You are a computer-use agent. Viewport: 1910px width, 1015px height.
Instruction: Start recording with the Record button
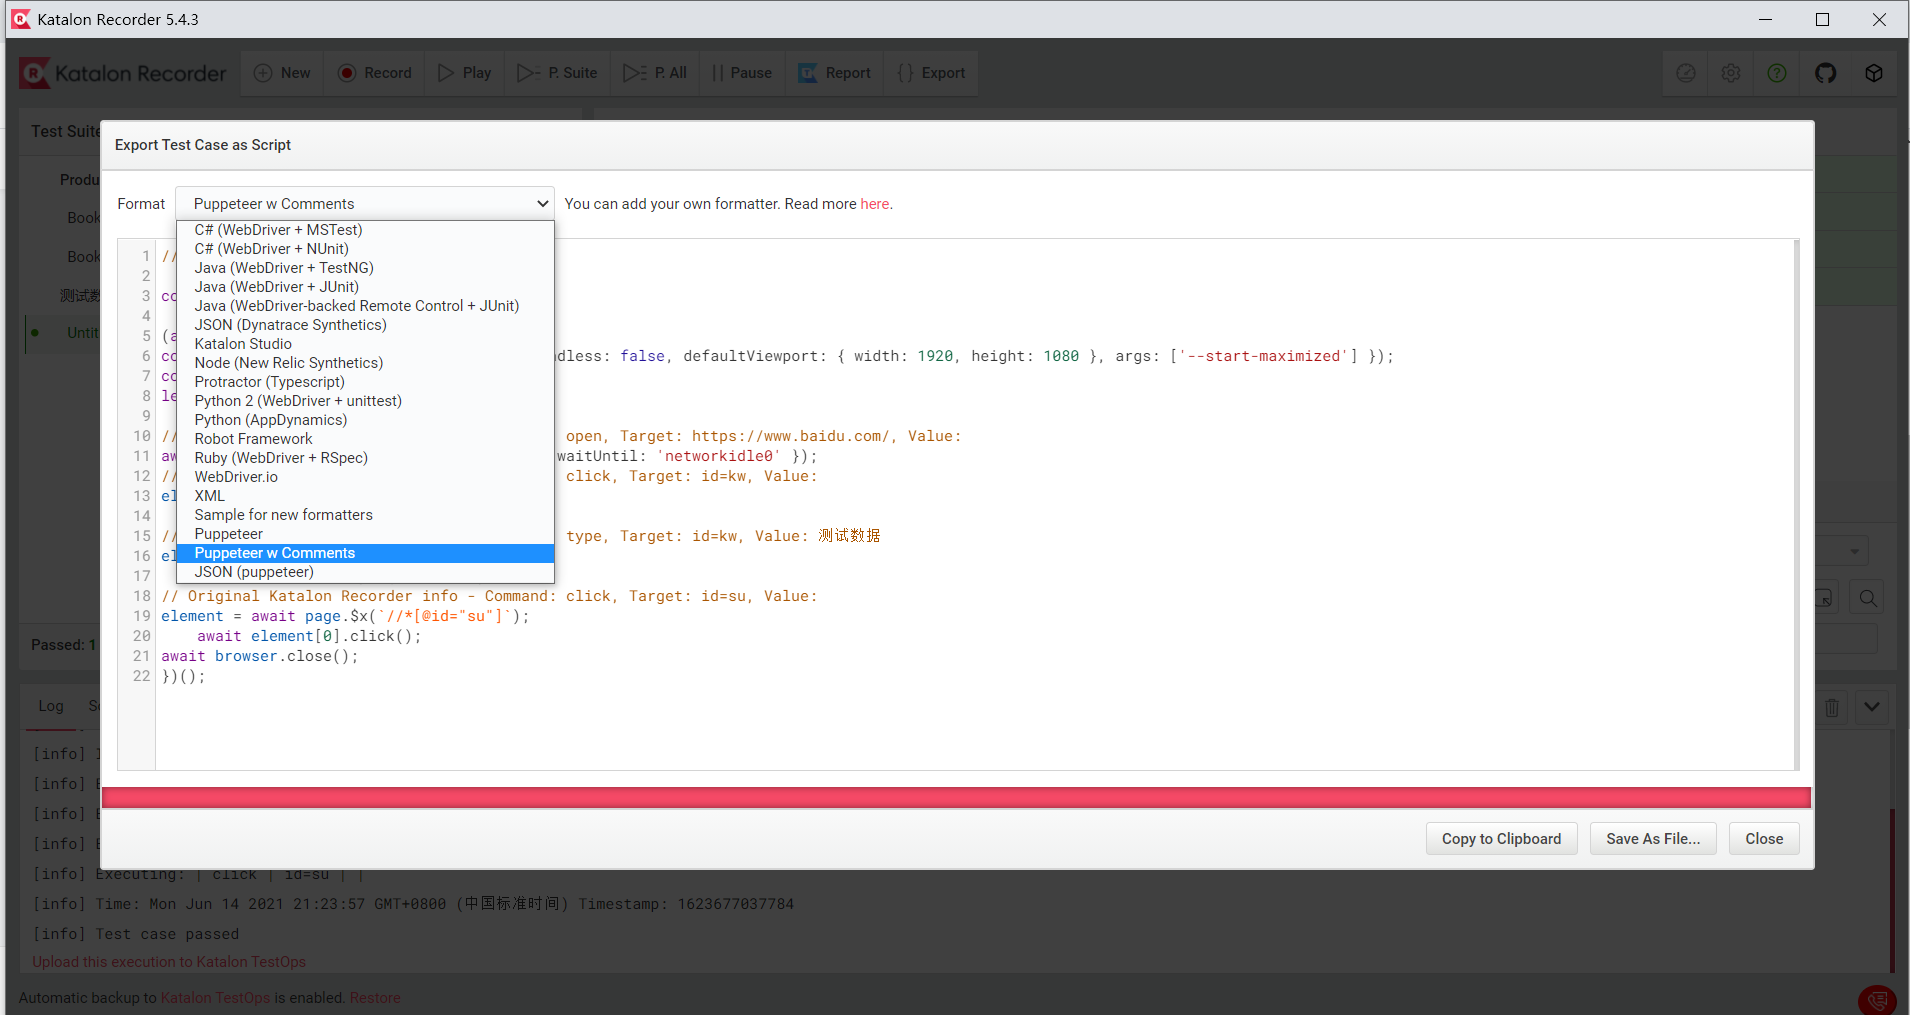tap(375, 73)
